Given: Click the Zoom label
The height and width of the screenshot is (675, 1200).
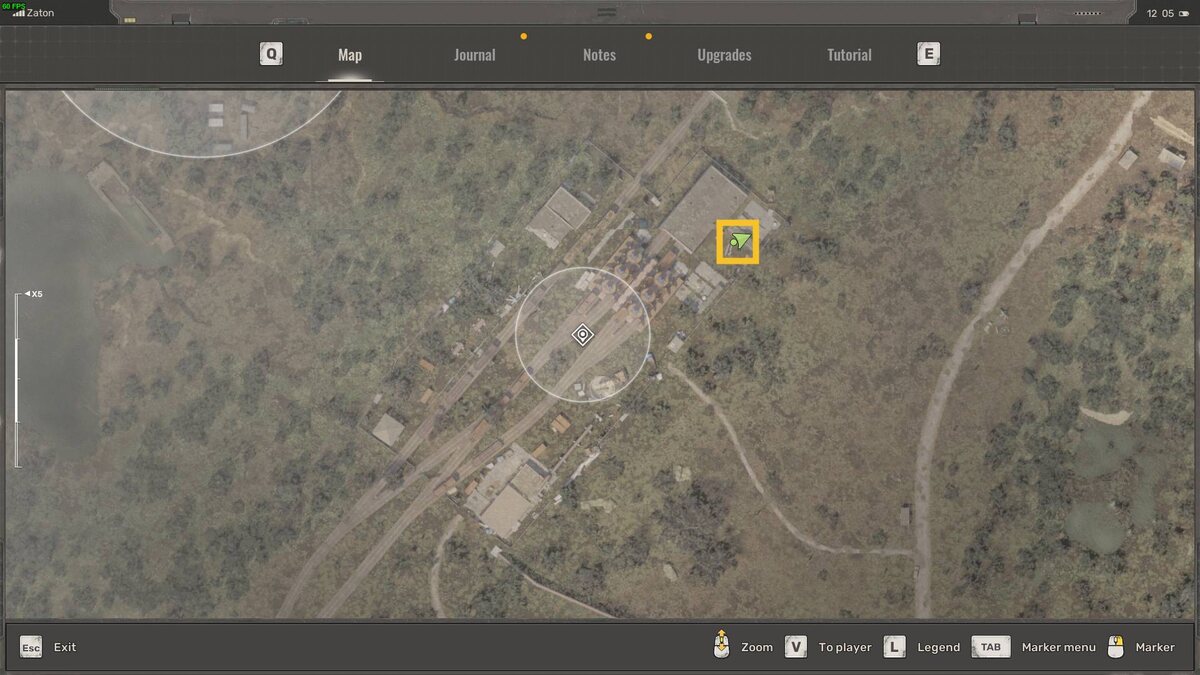Looking at the screenshot, I should tap(757, 647).
